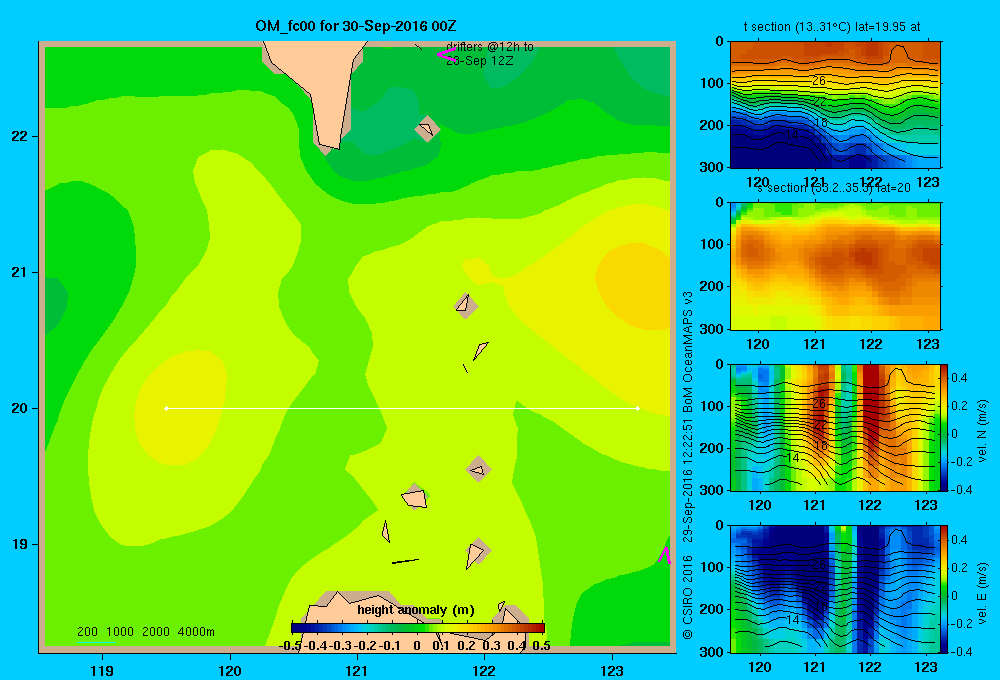Click the 'vel. E (m/s)' axis label
Viewport: 1000px width, 680px height.
coord(982,593)
